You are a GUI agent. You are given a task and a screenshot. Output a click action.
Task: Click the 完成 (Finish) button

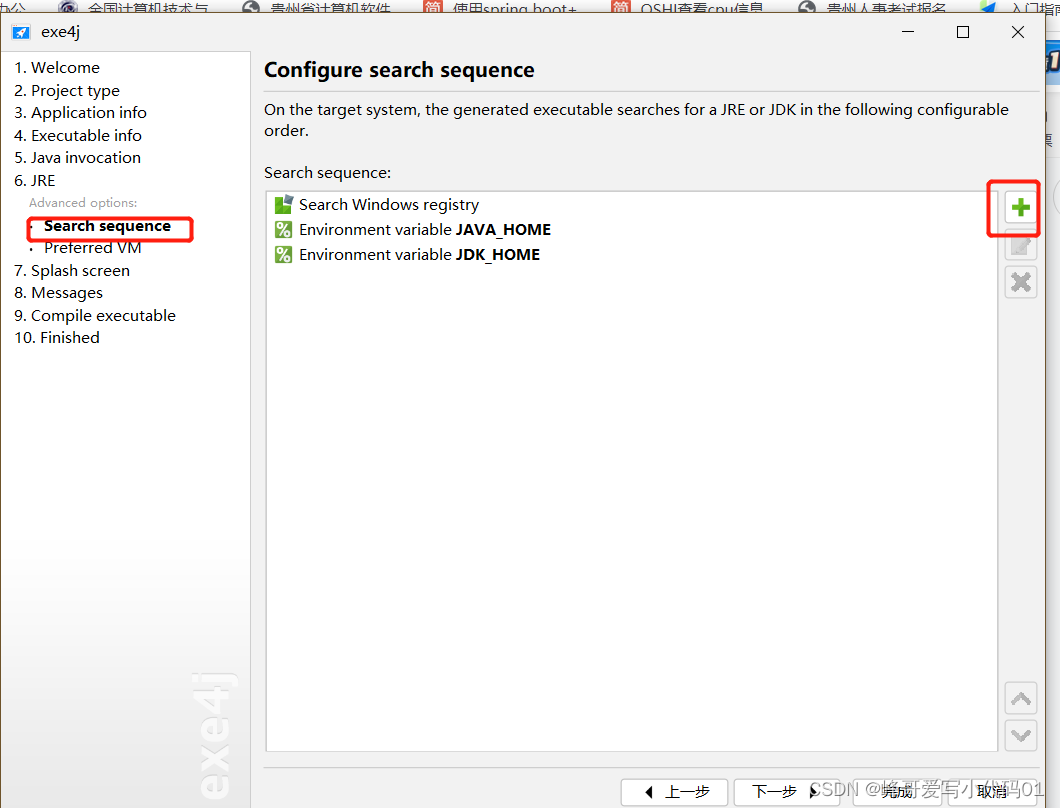(x=897, y=792)
